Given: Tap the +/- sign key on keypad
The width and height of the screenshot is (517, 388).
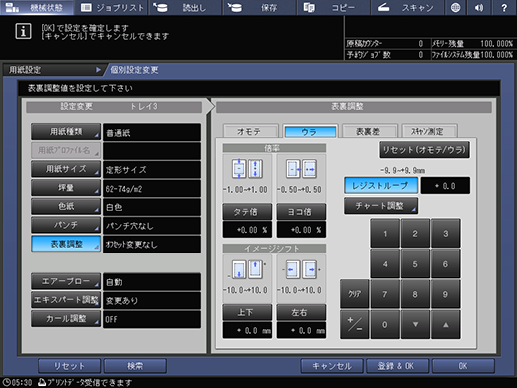Looking at the screenshot, I should coord(354,324).
